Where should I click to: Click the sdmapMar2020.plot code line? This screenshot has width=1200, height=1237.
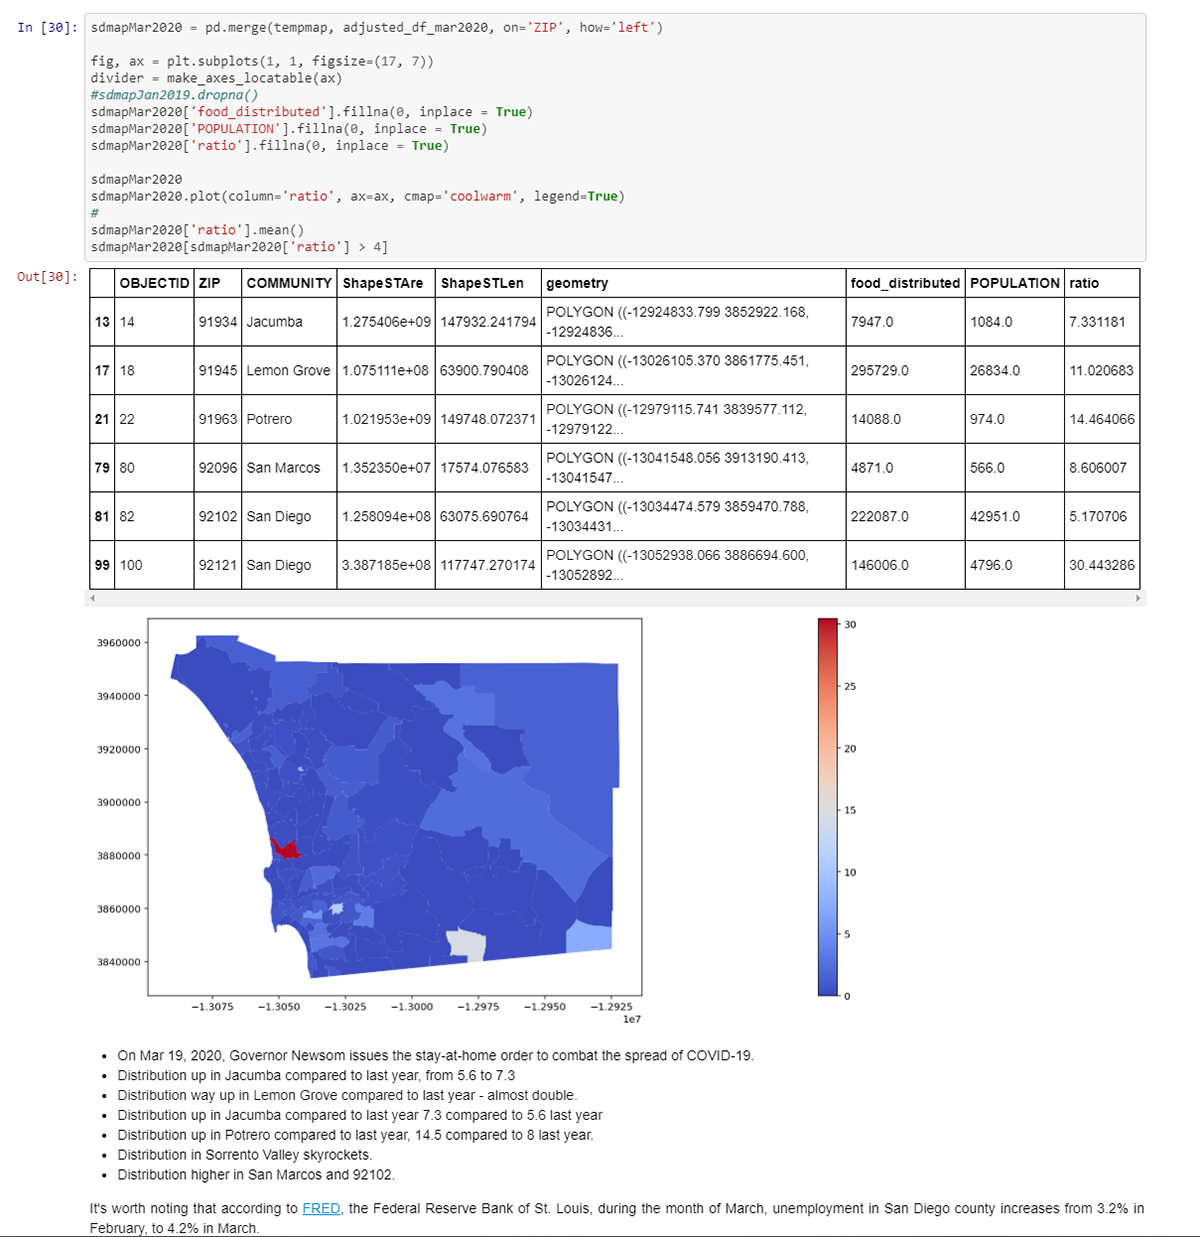click(357, 196)
